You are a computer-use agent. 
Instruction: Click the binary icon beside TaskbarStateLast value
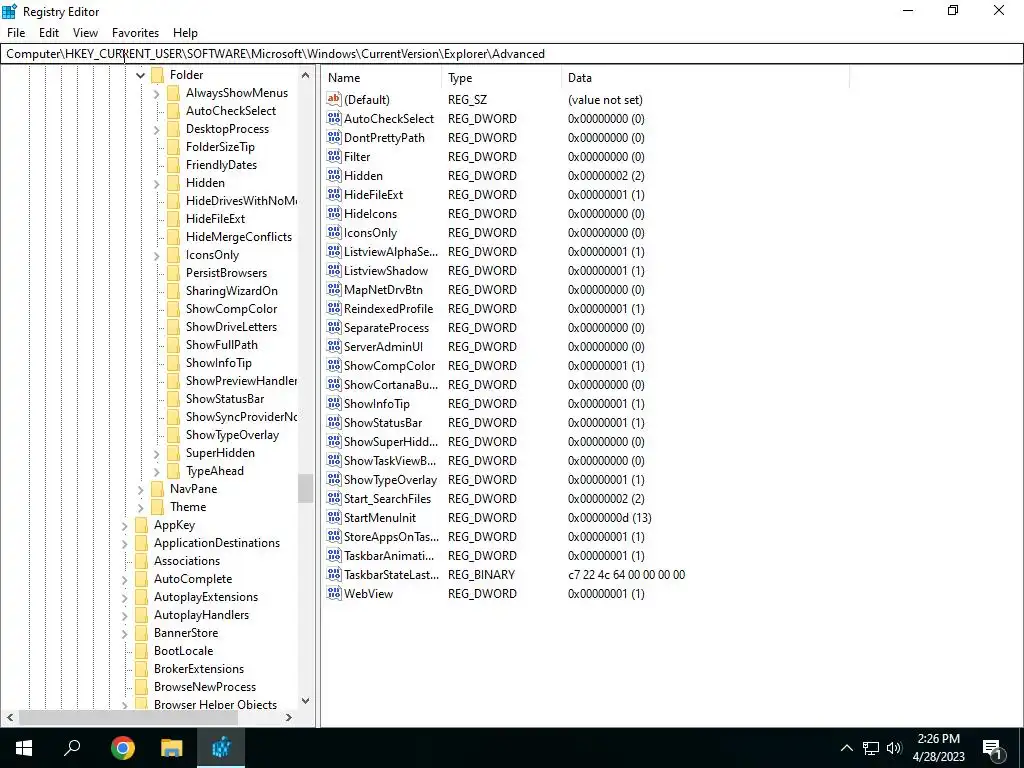pyautogui.click(x=334, y=574)
